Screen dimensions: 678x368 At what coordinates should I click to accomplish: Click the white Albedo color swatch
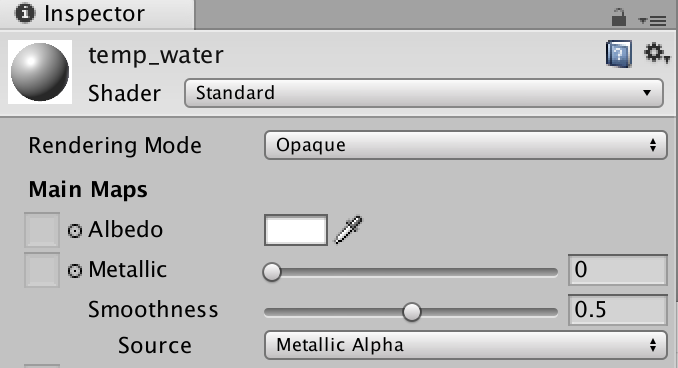pyautogui.click(x=296, y=230)
